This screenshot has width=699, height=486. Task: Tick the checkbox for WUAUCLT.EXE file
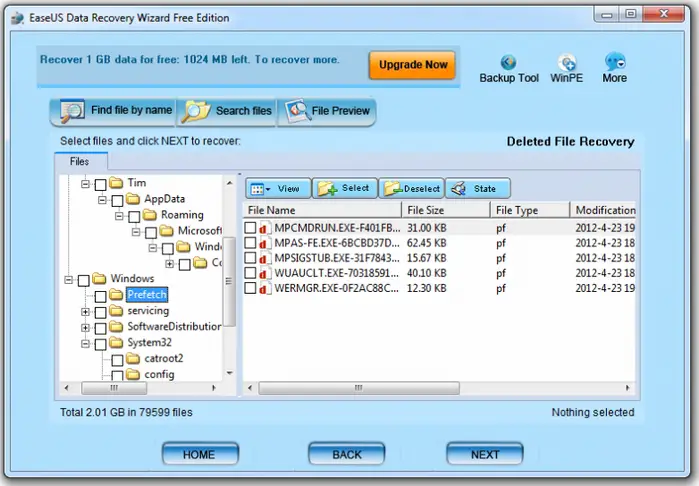click(250, 273)
